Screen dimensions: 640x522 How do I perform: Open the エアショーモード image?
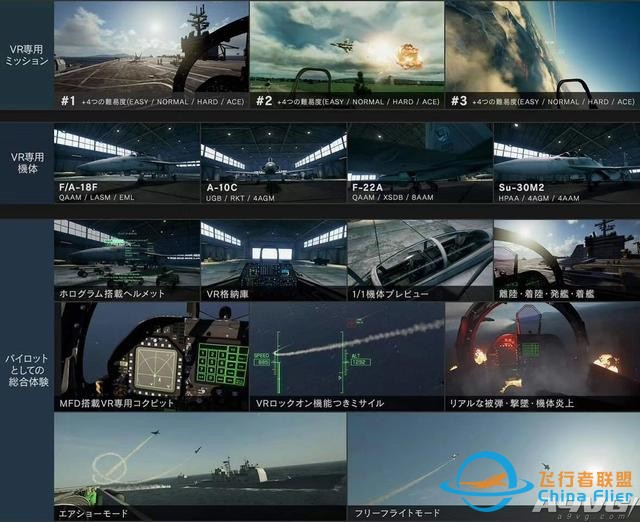(x=200, y=466)
